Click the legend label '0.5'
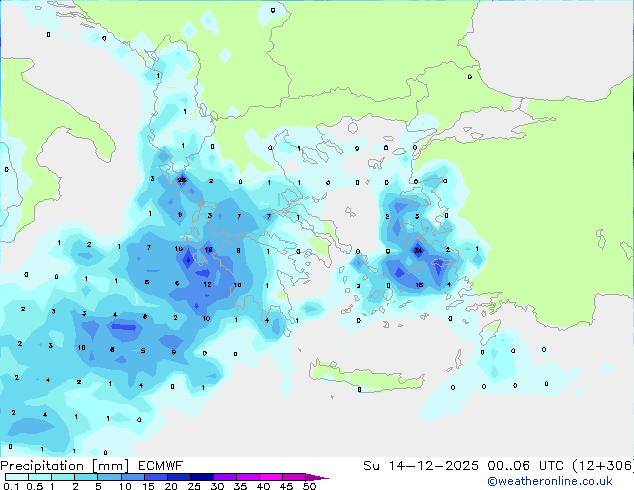 pyautogui.click(x=34, y=486)
